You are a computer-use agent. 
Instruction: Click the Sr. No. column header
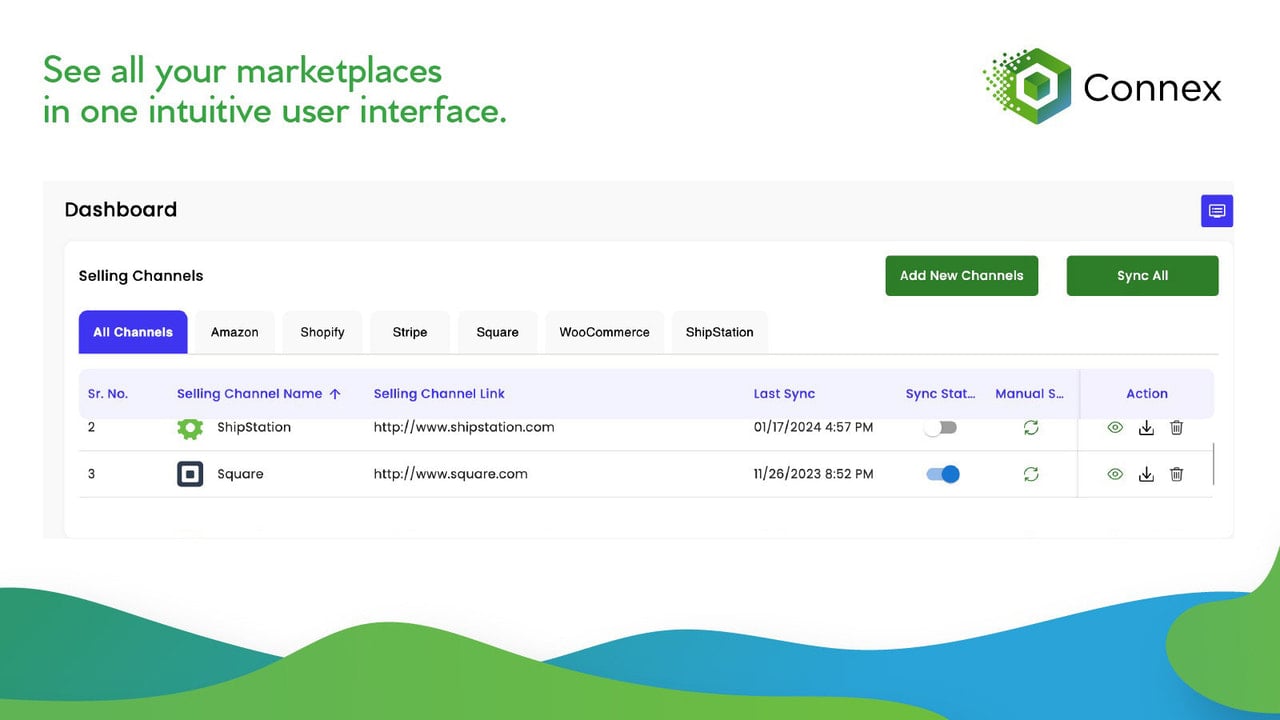pos(108,394)
